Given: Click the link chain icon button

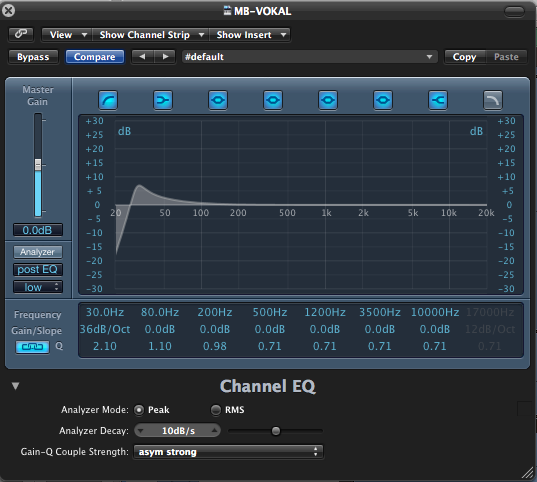Looking at the screenshot, I should click(21, 34).
